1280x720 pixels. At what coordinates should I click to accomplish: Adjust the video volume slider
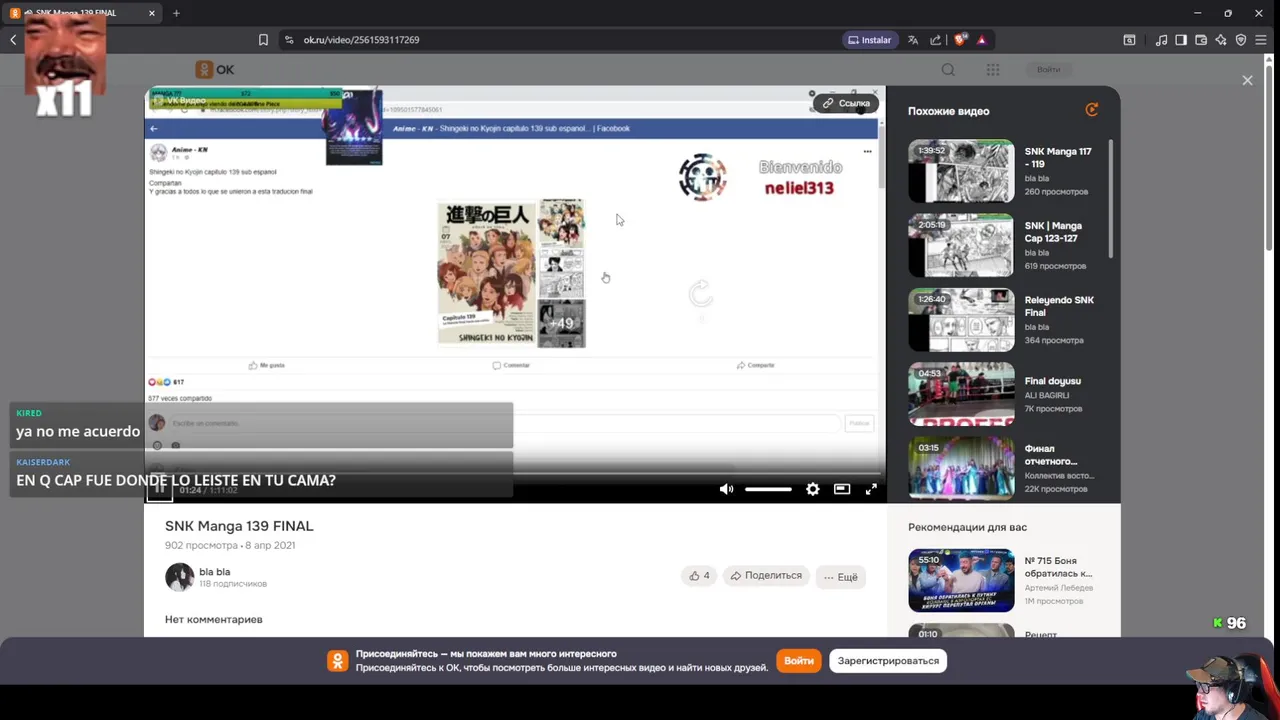pyautogui.click(x=768, y=489)
